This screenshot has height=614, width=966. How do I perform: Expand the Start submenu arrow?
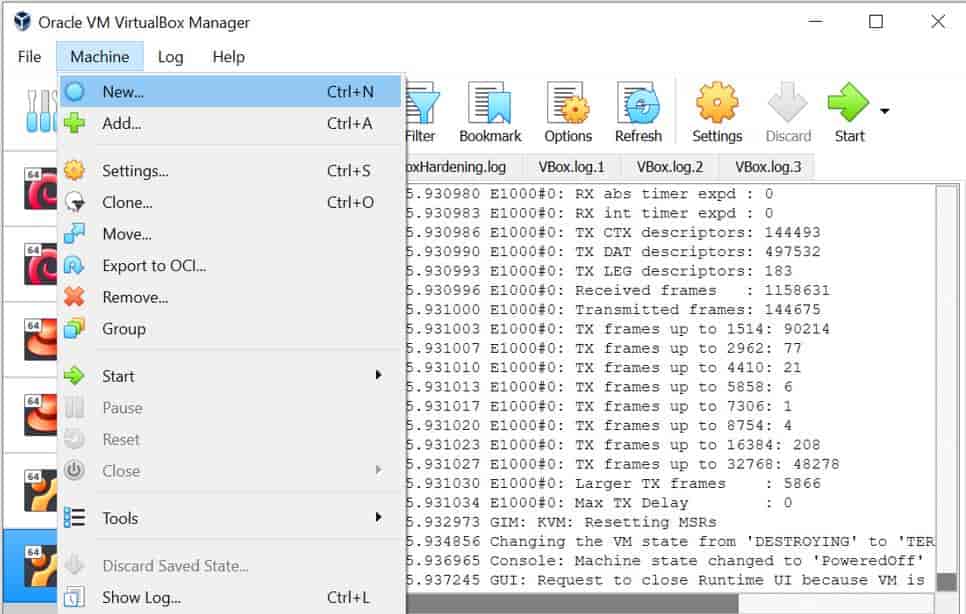tap(379, 375)
